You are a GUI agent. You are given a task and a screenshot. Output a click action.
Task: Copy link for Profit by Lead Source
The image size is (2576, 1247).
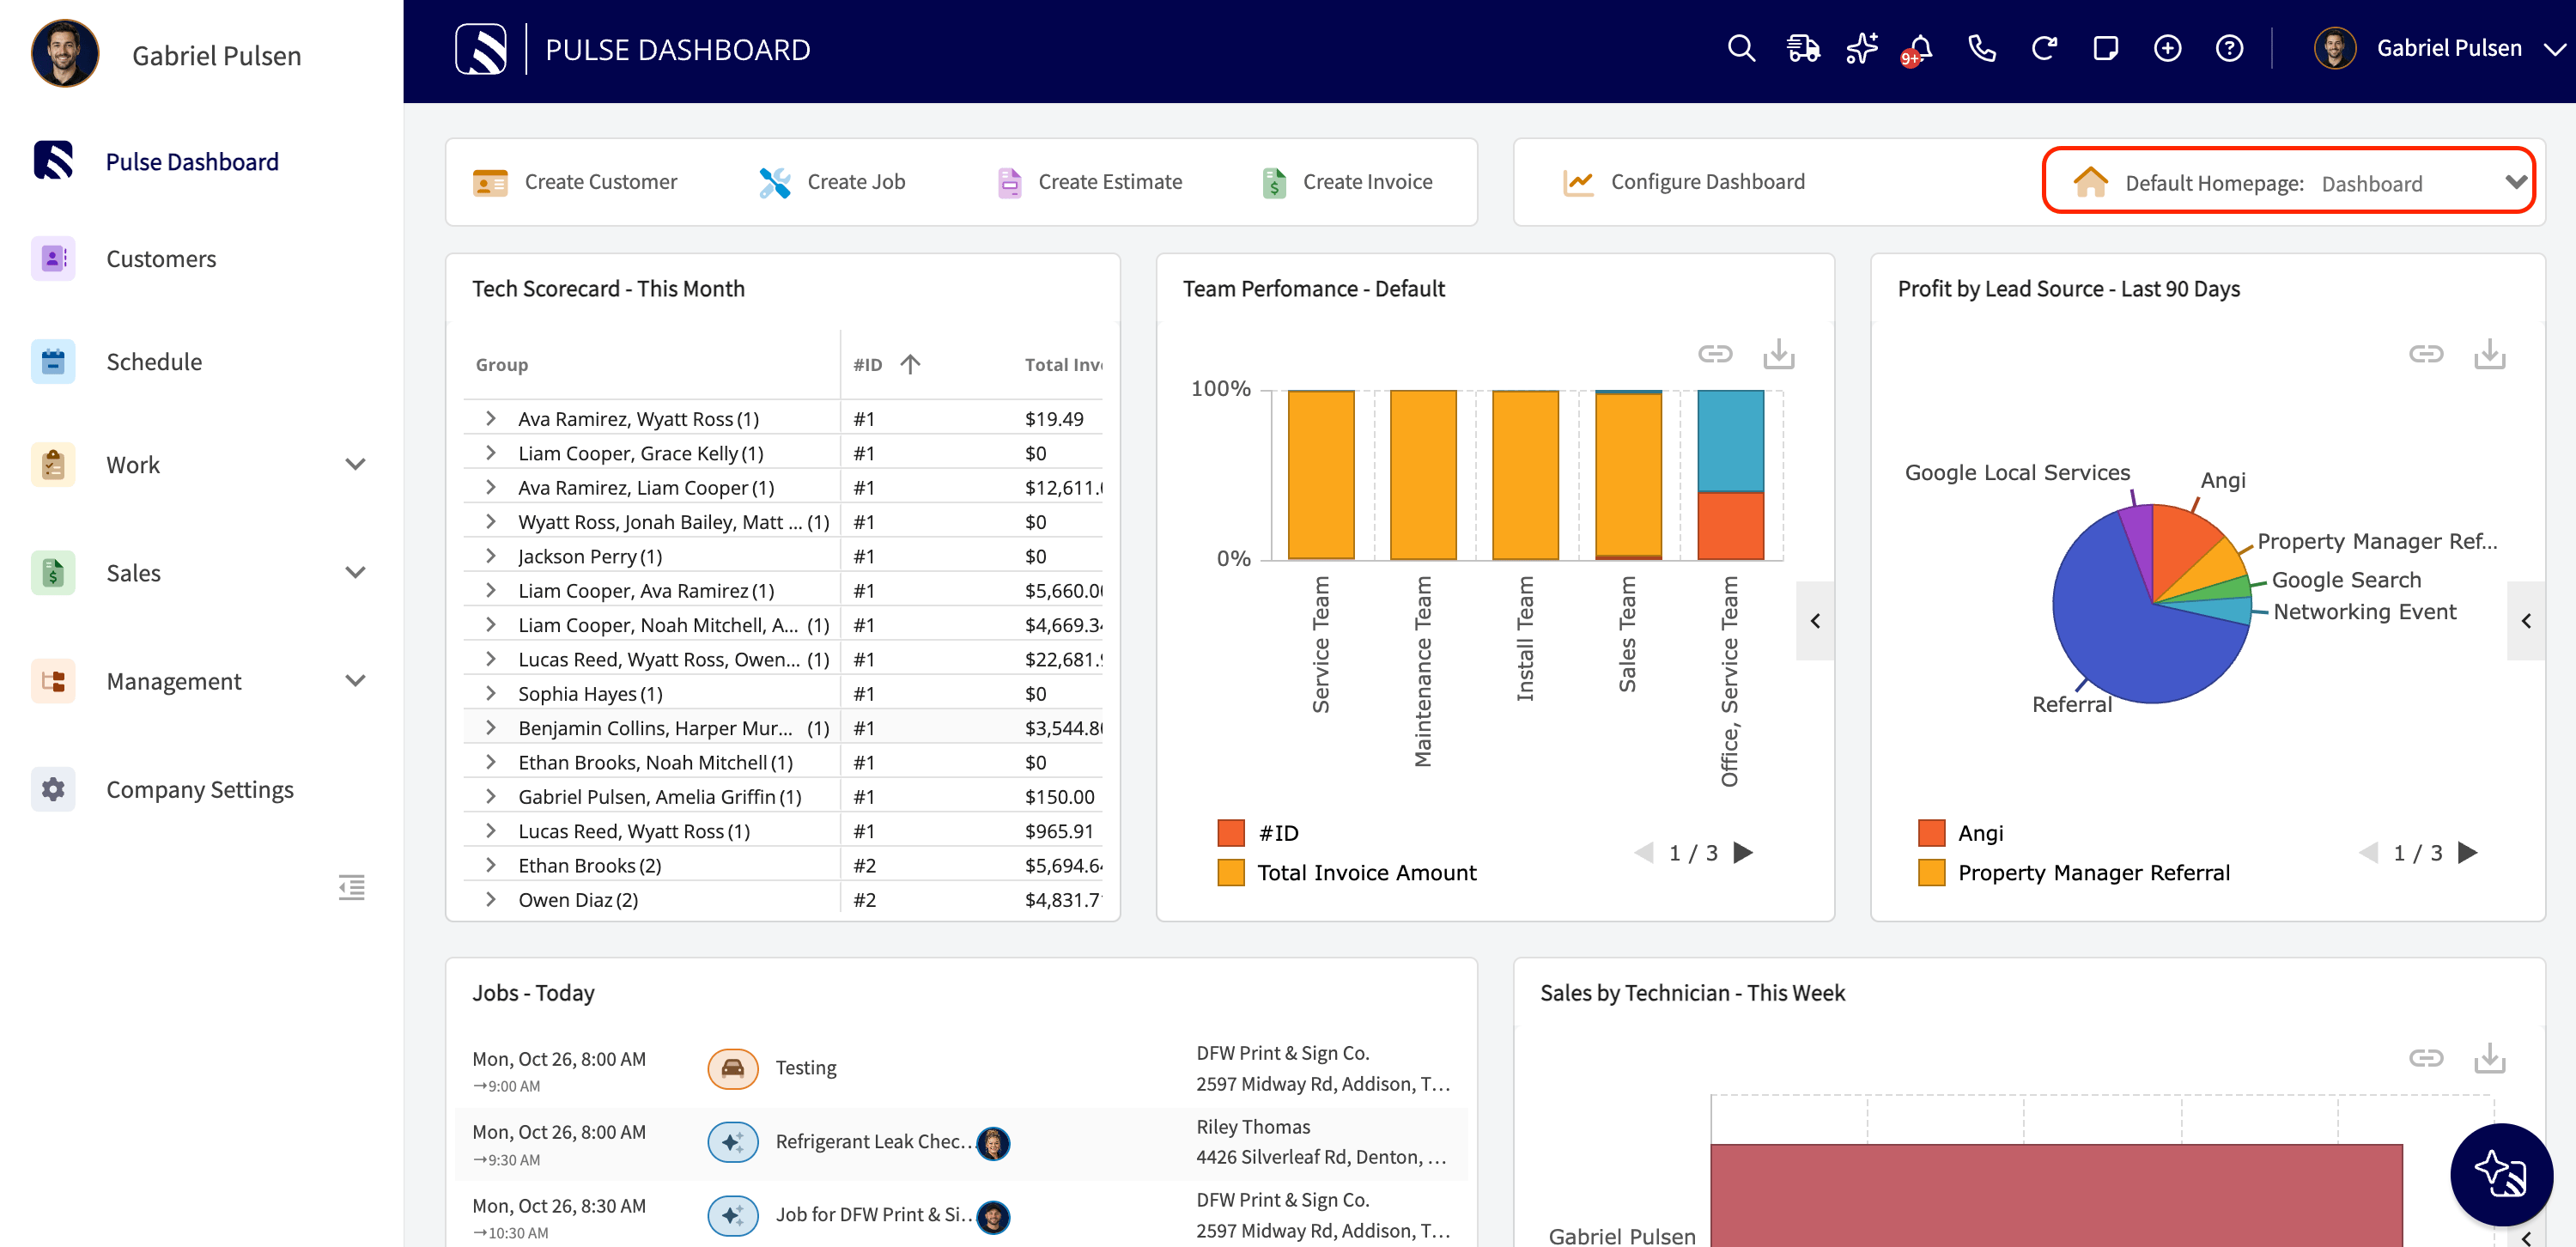2426,354
